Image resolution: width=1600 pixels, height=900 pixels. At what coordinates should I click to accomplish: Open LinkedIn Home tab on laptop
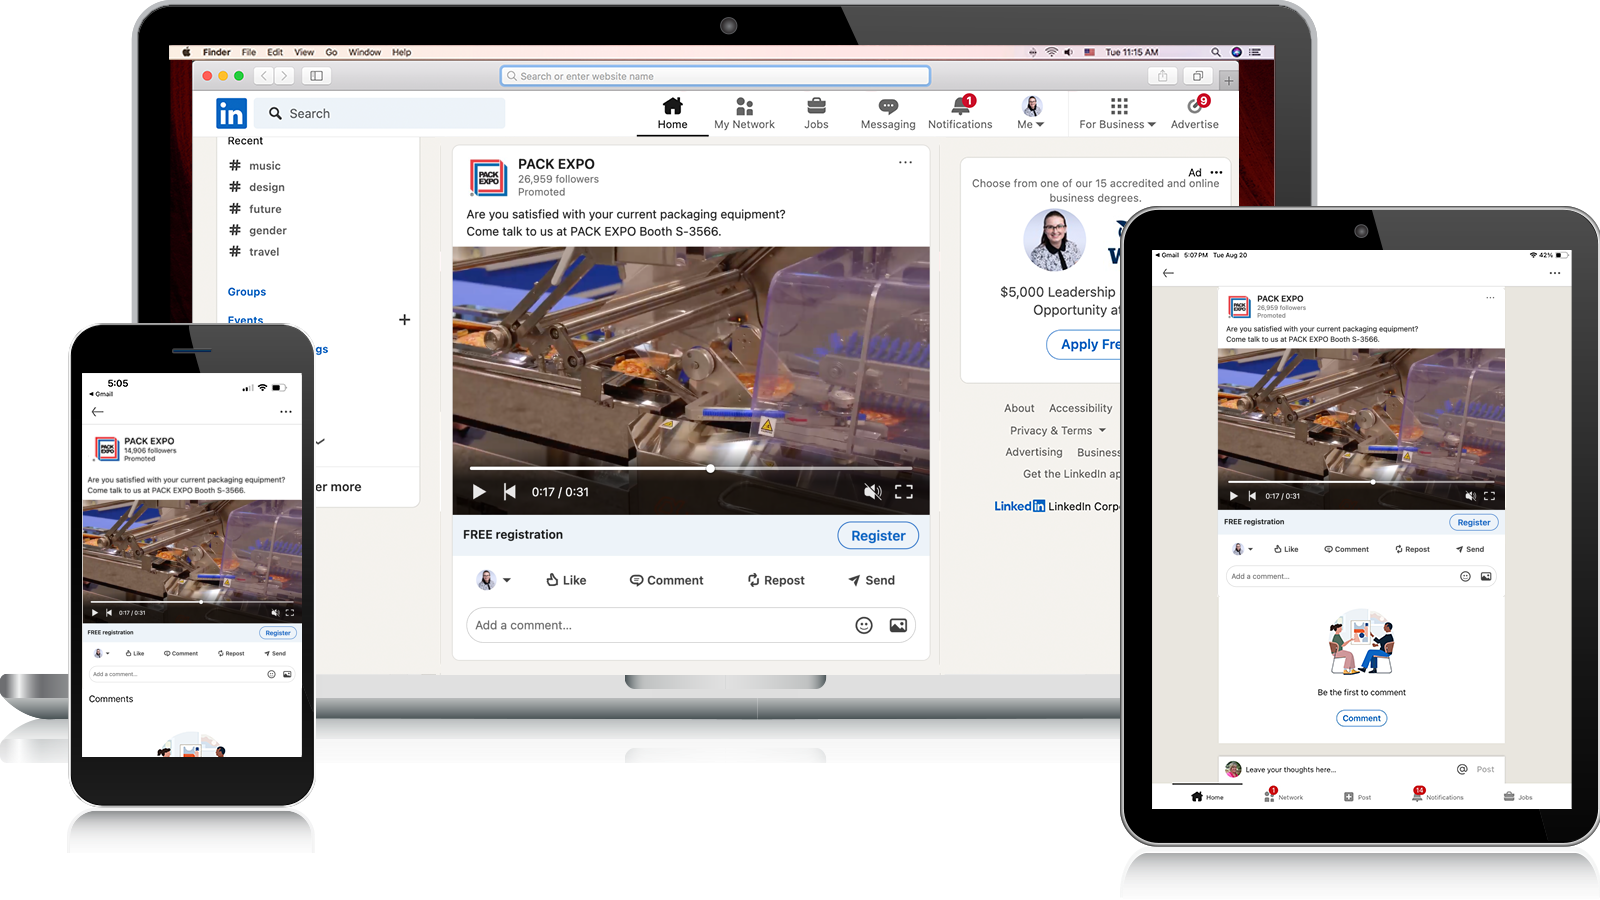[x=672, y=113]
